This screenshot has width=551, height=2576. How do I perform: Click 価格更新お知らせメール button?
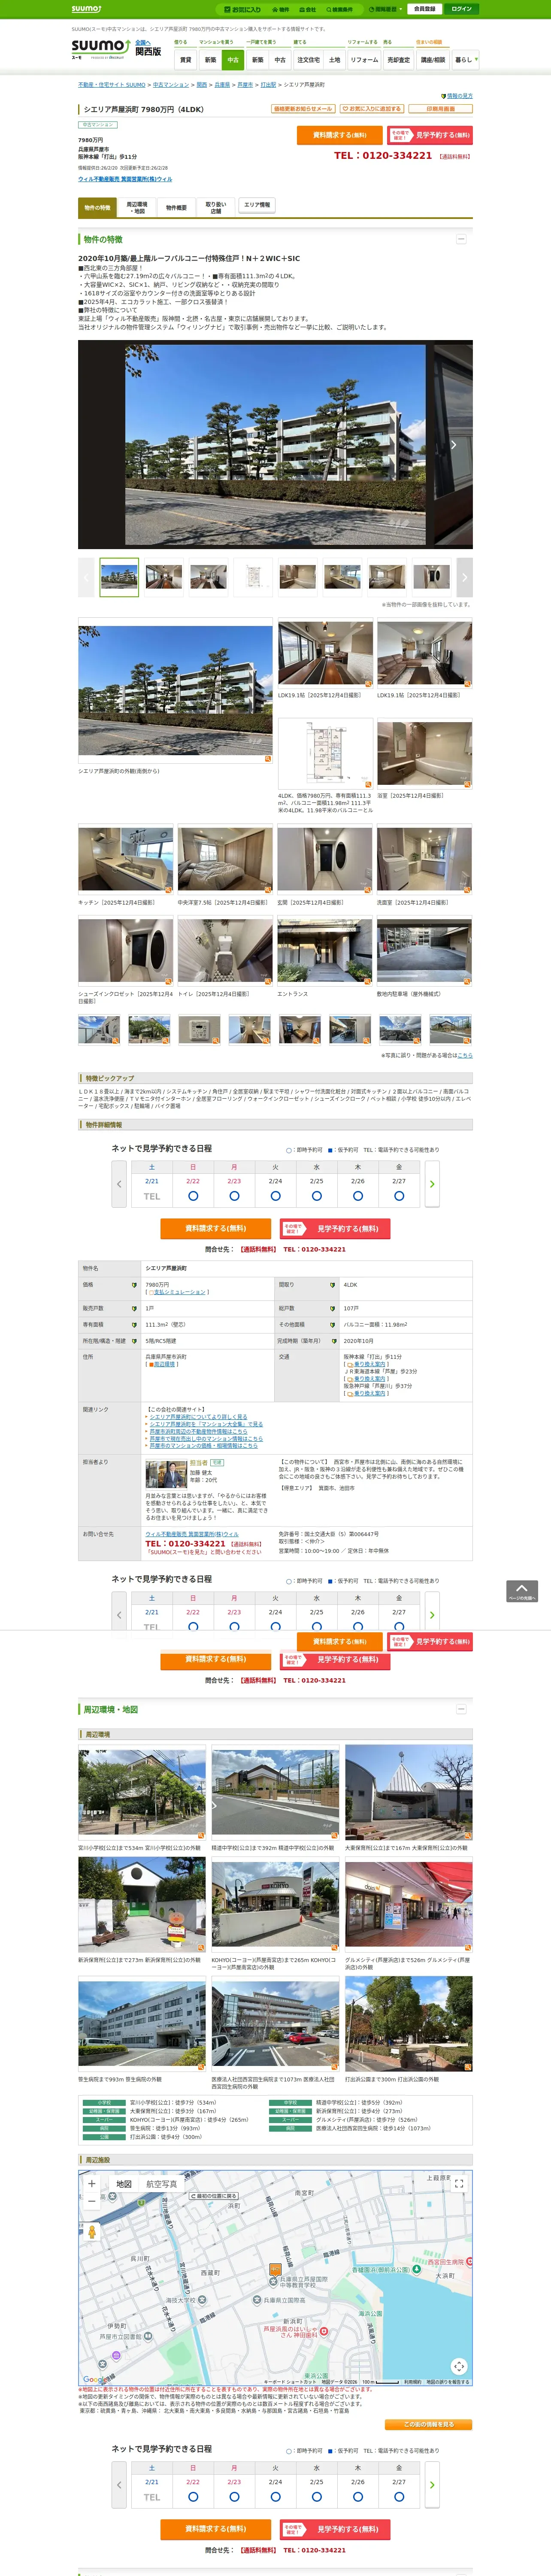tap(302, 109)
